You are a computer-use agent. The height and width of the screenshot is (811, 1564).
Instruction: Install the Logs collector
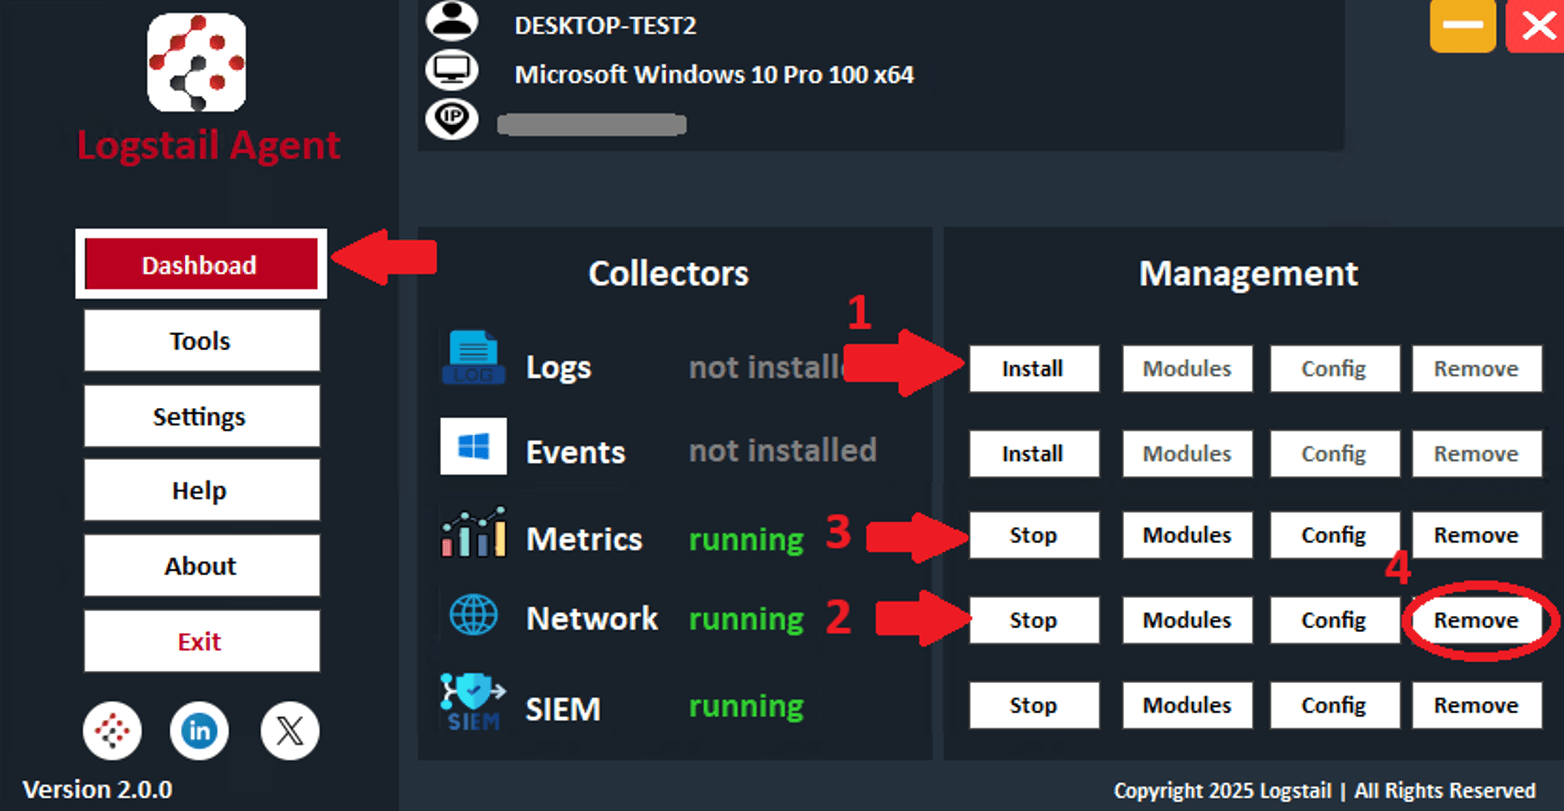pos(1034,369)
